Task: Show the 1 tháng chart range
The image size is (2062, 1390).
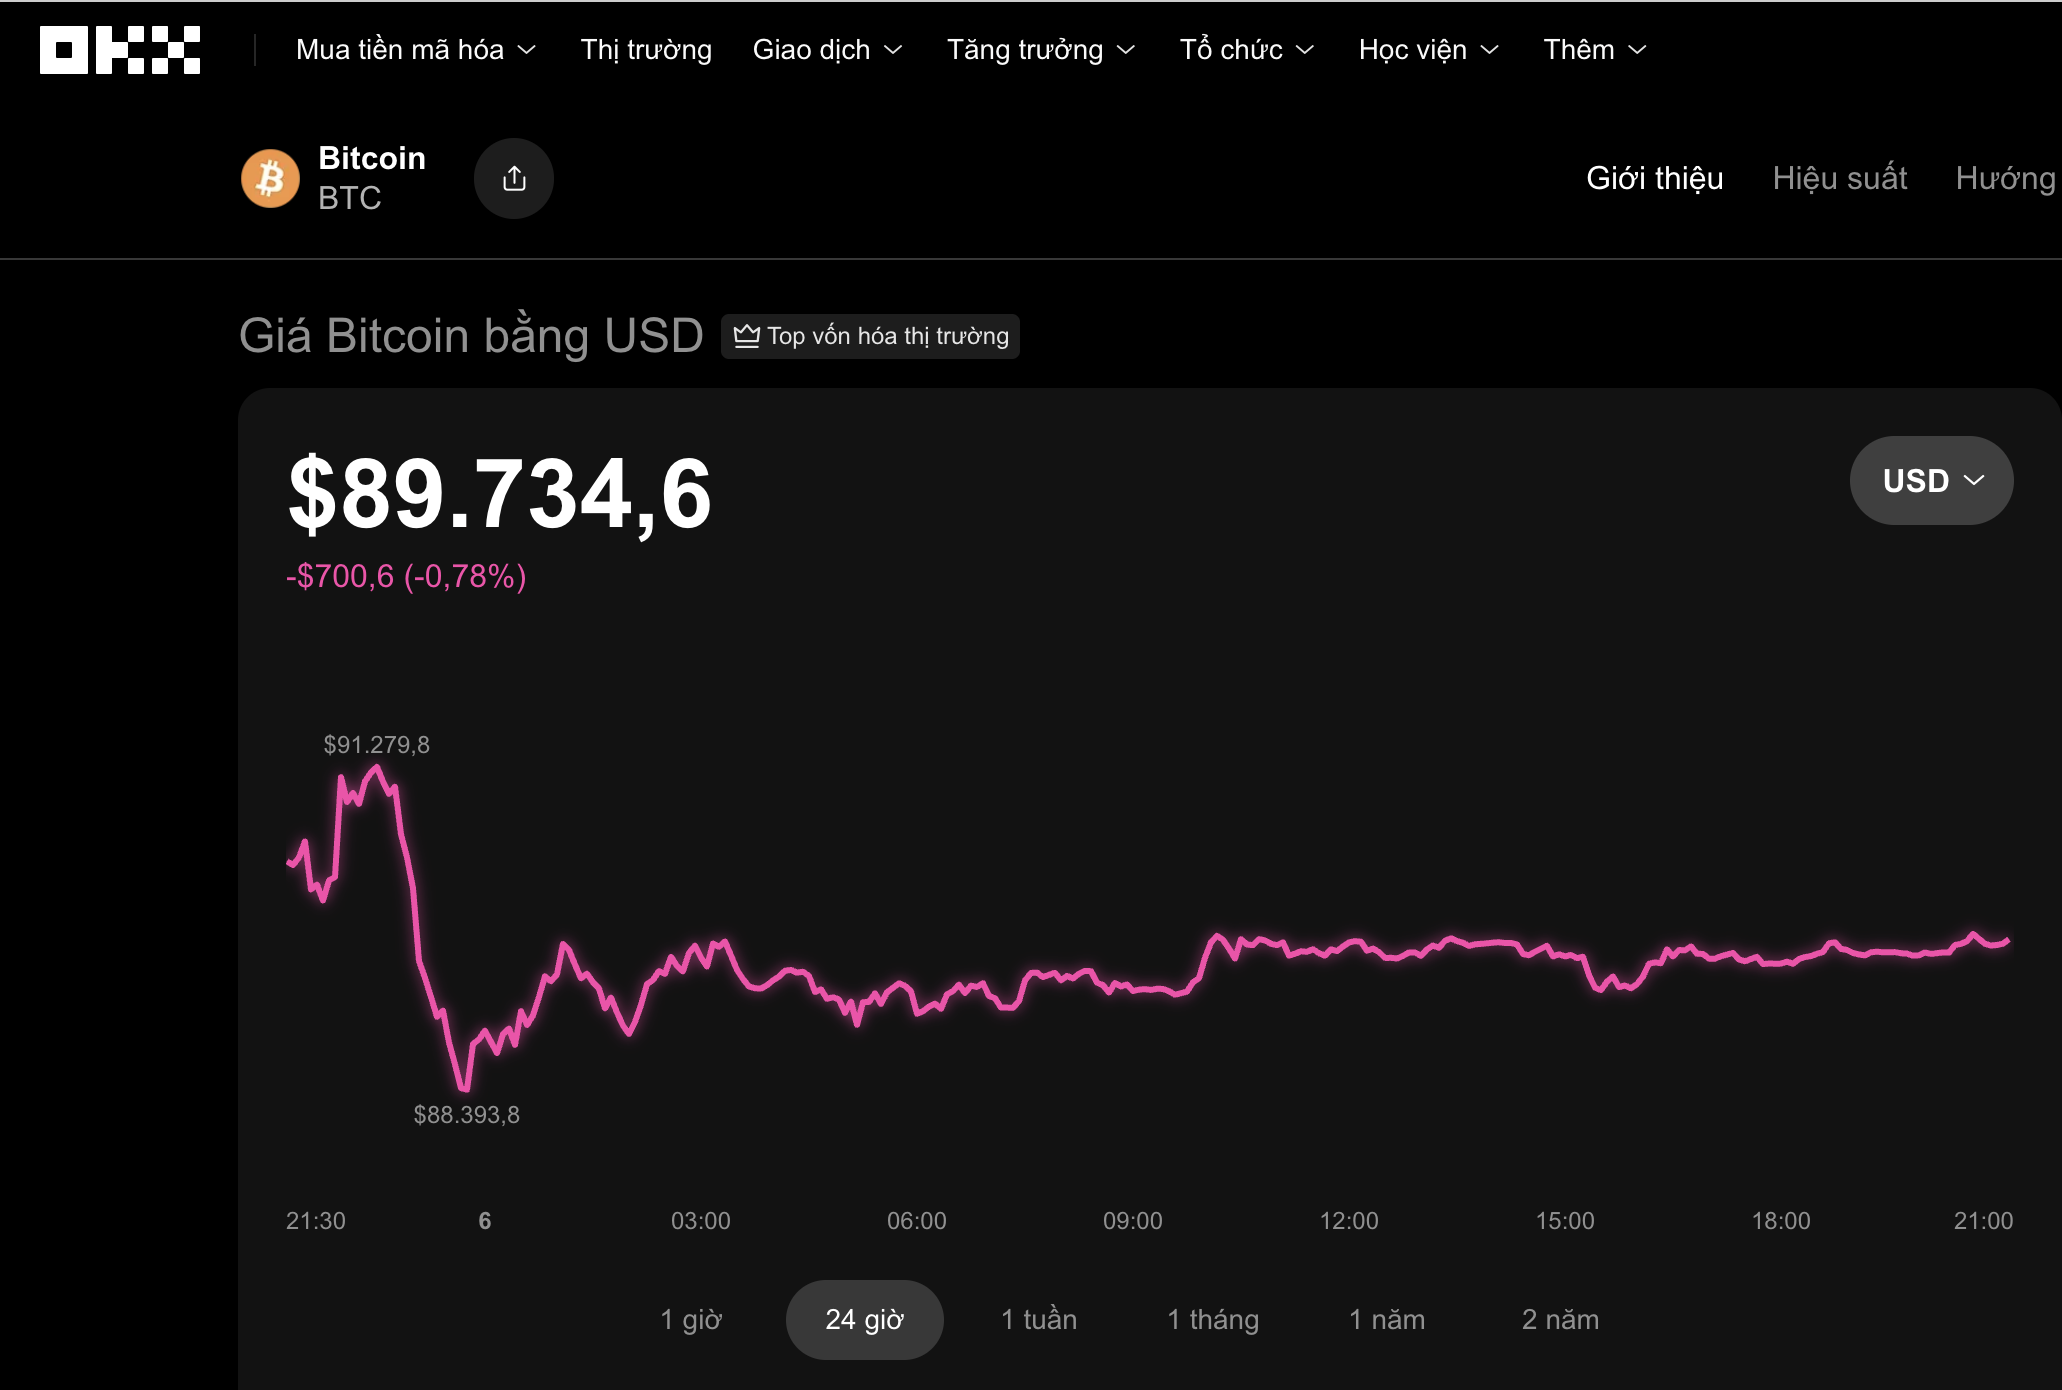Action: [x=1213, y=1320]
